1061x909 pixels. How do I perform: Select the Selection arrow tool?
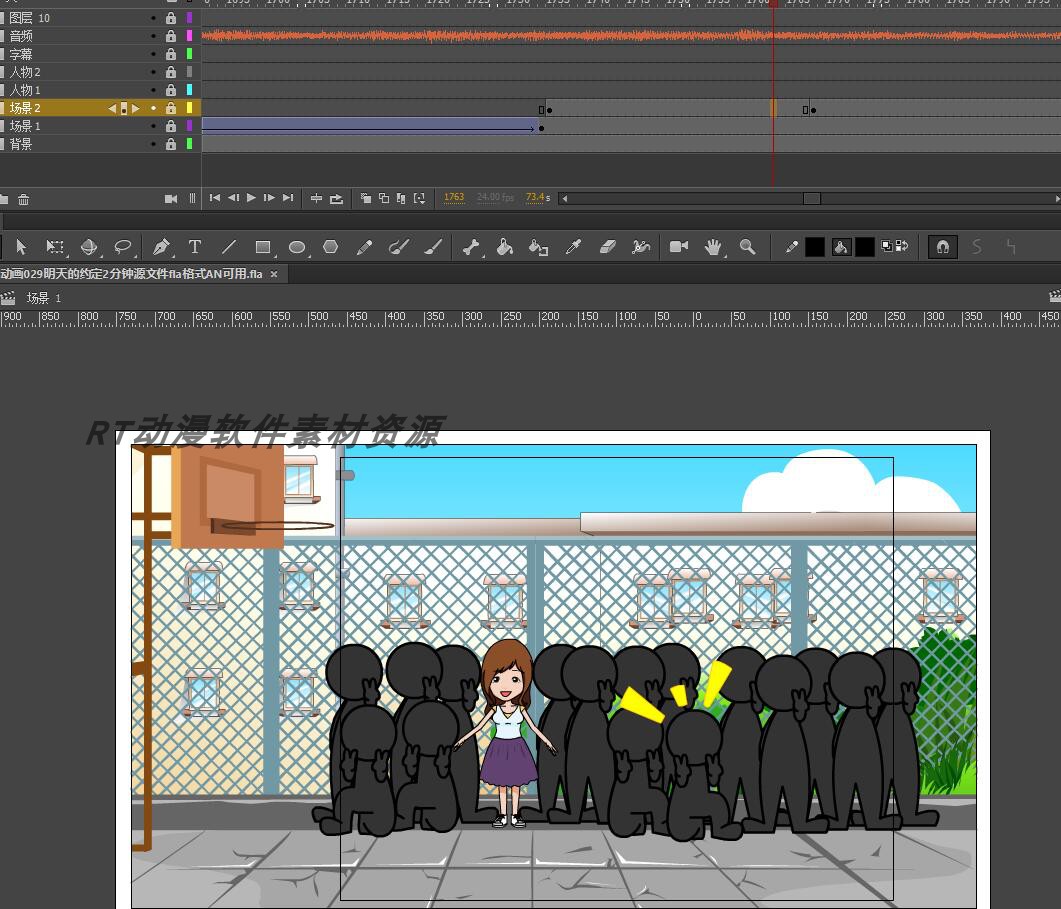21,247
